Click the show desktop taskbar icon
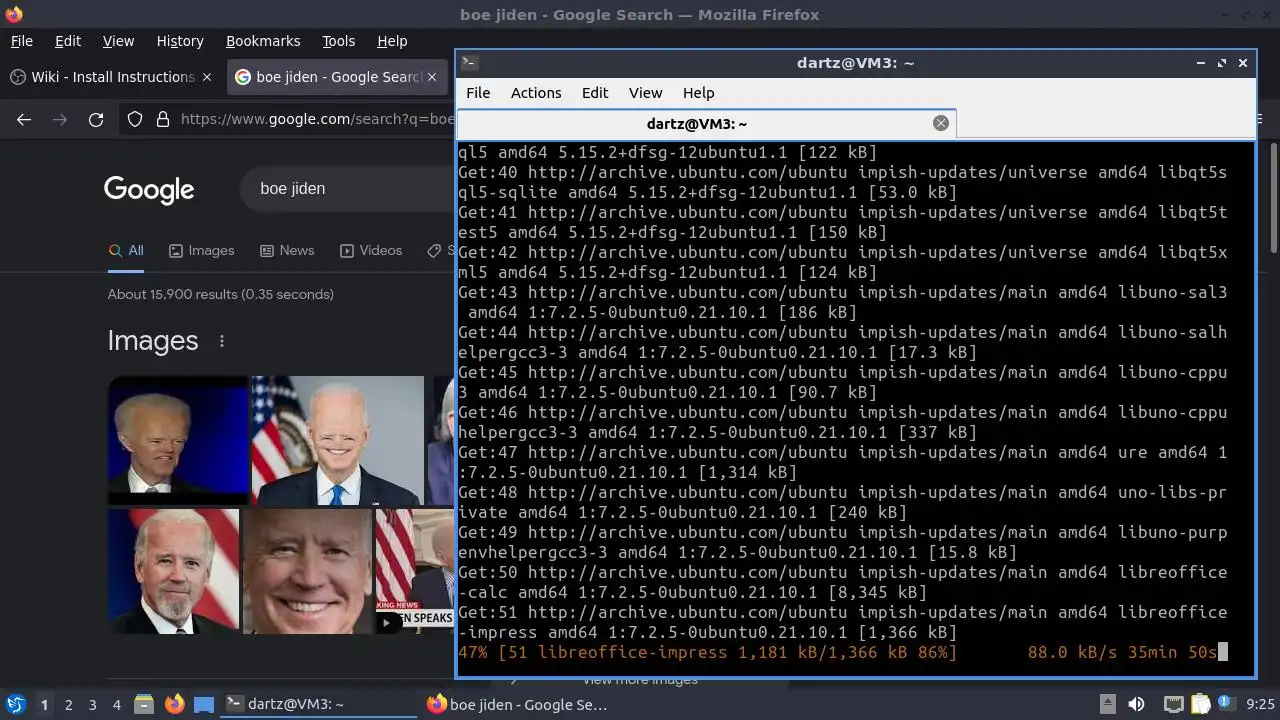Viewport: 1280px width, 720px height. 204,704
